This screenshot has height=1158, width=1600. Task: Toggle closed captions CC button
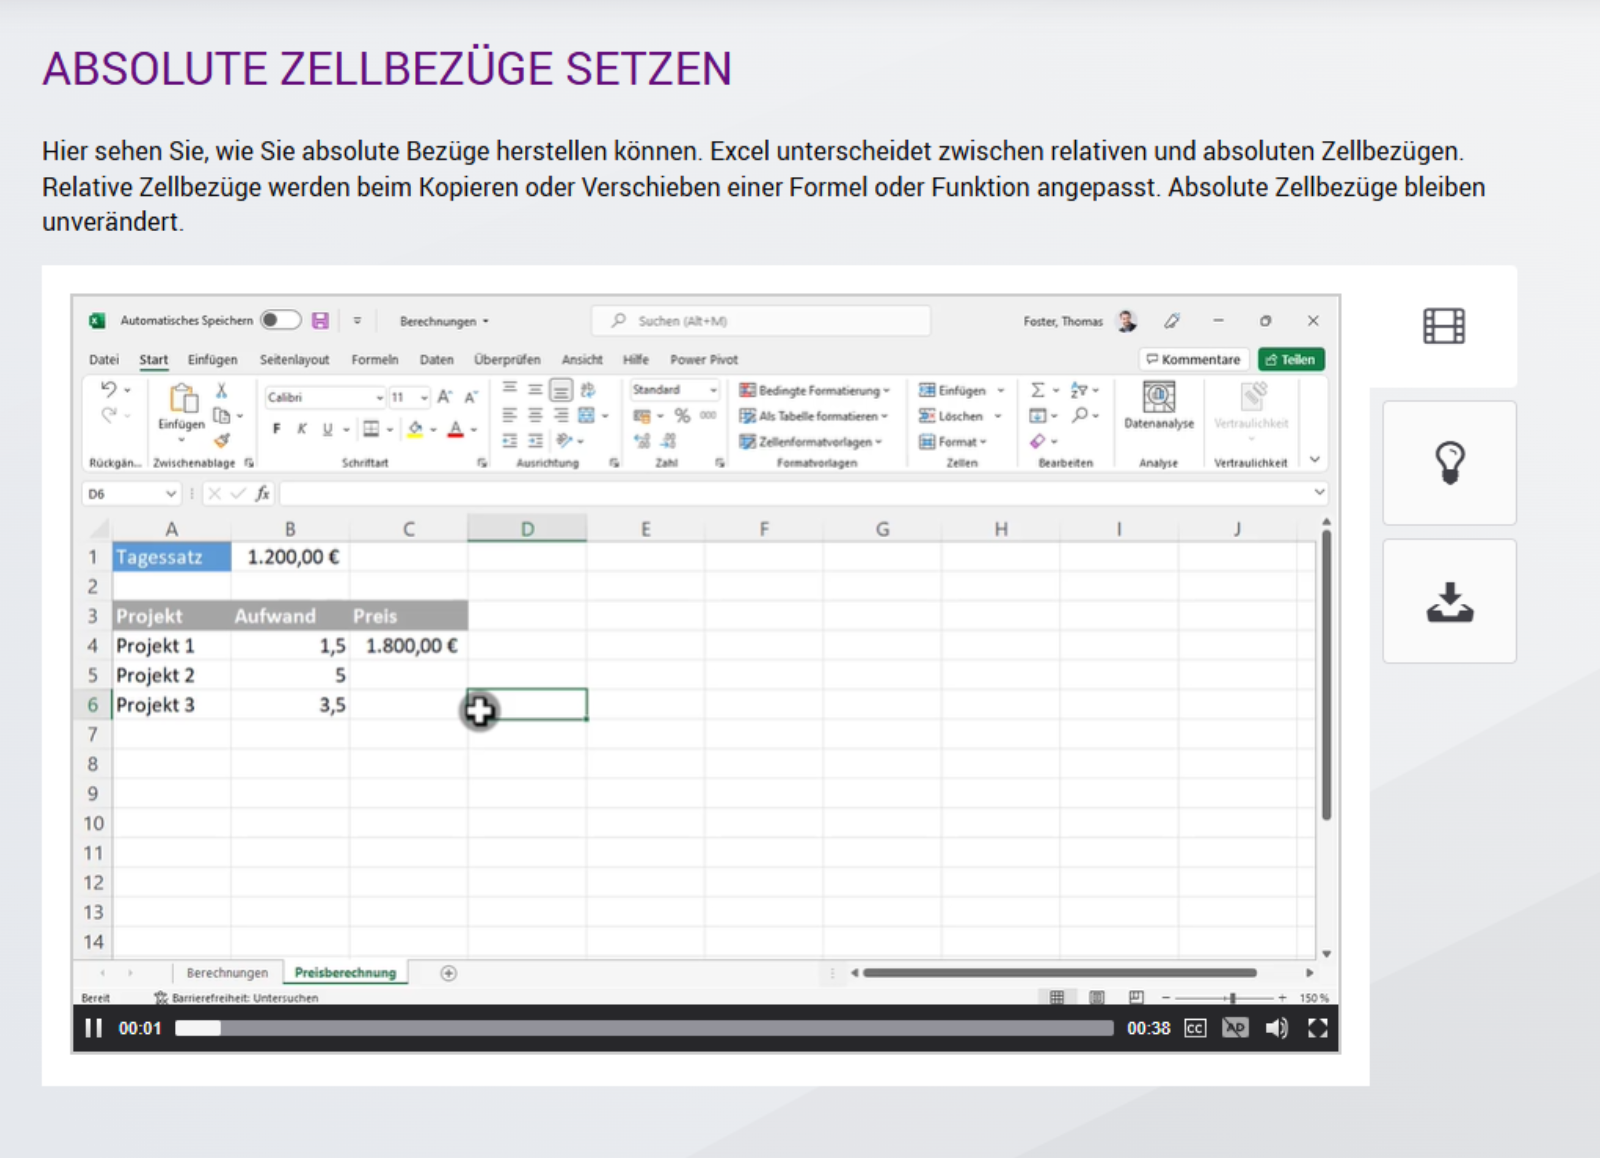pyautogui.click(x=1195, y=1028)
